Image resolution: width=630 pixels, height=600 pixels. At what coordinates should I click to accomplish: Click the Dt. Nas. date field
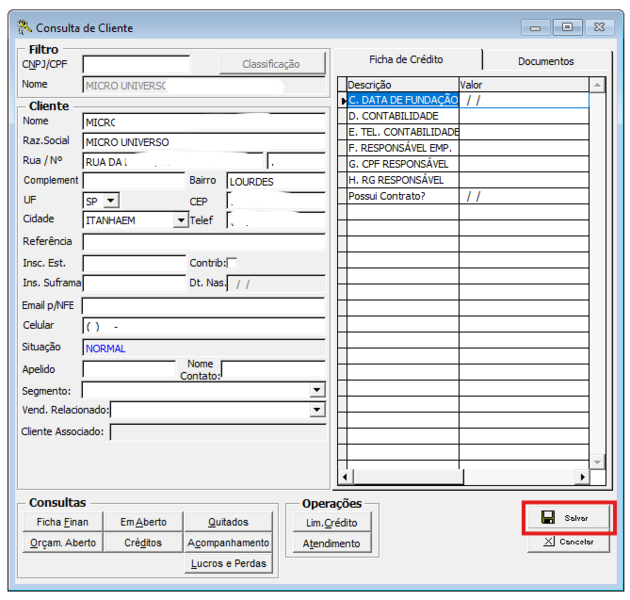point(276,284)
